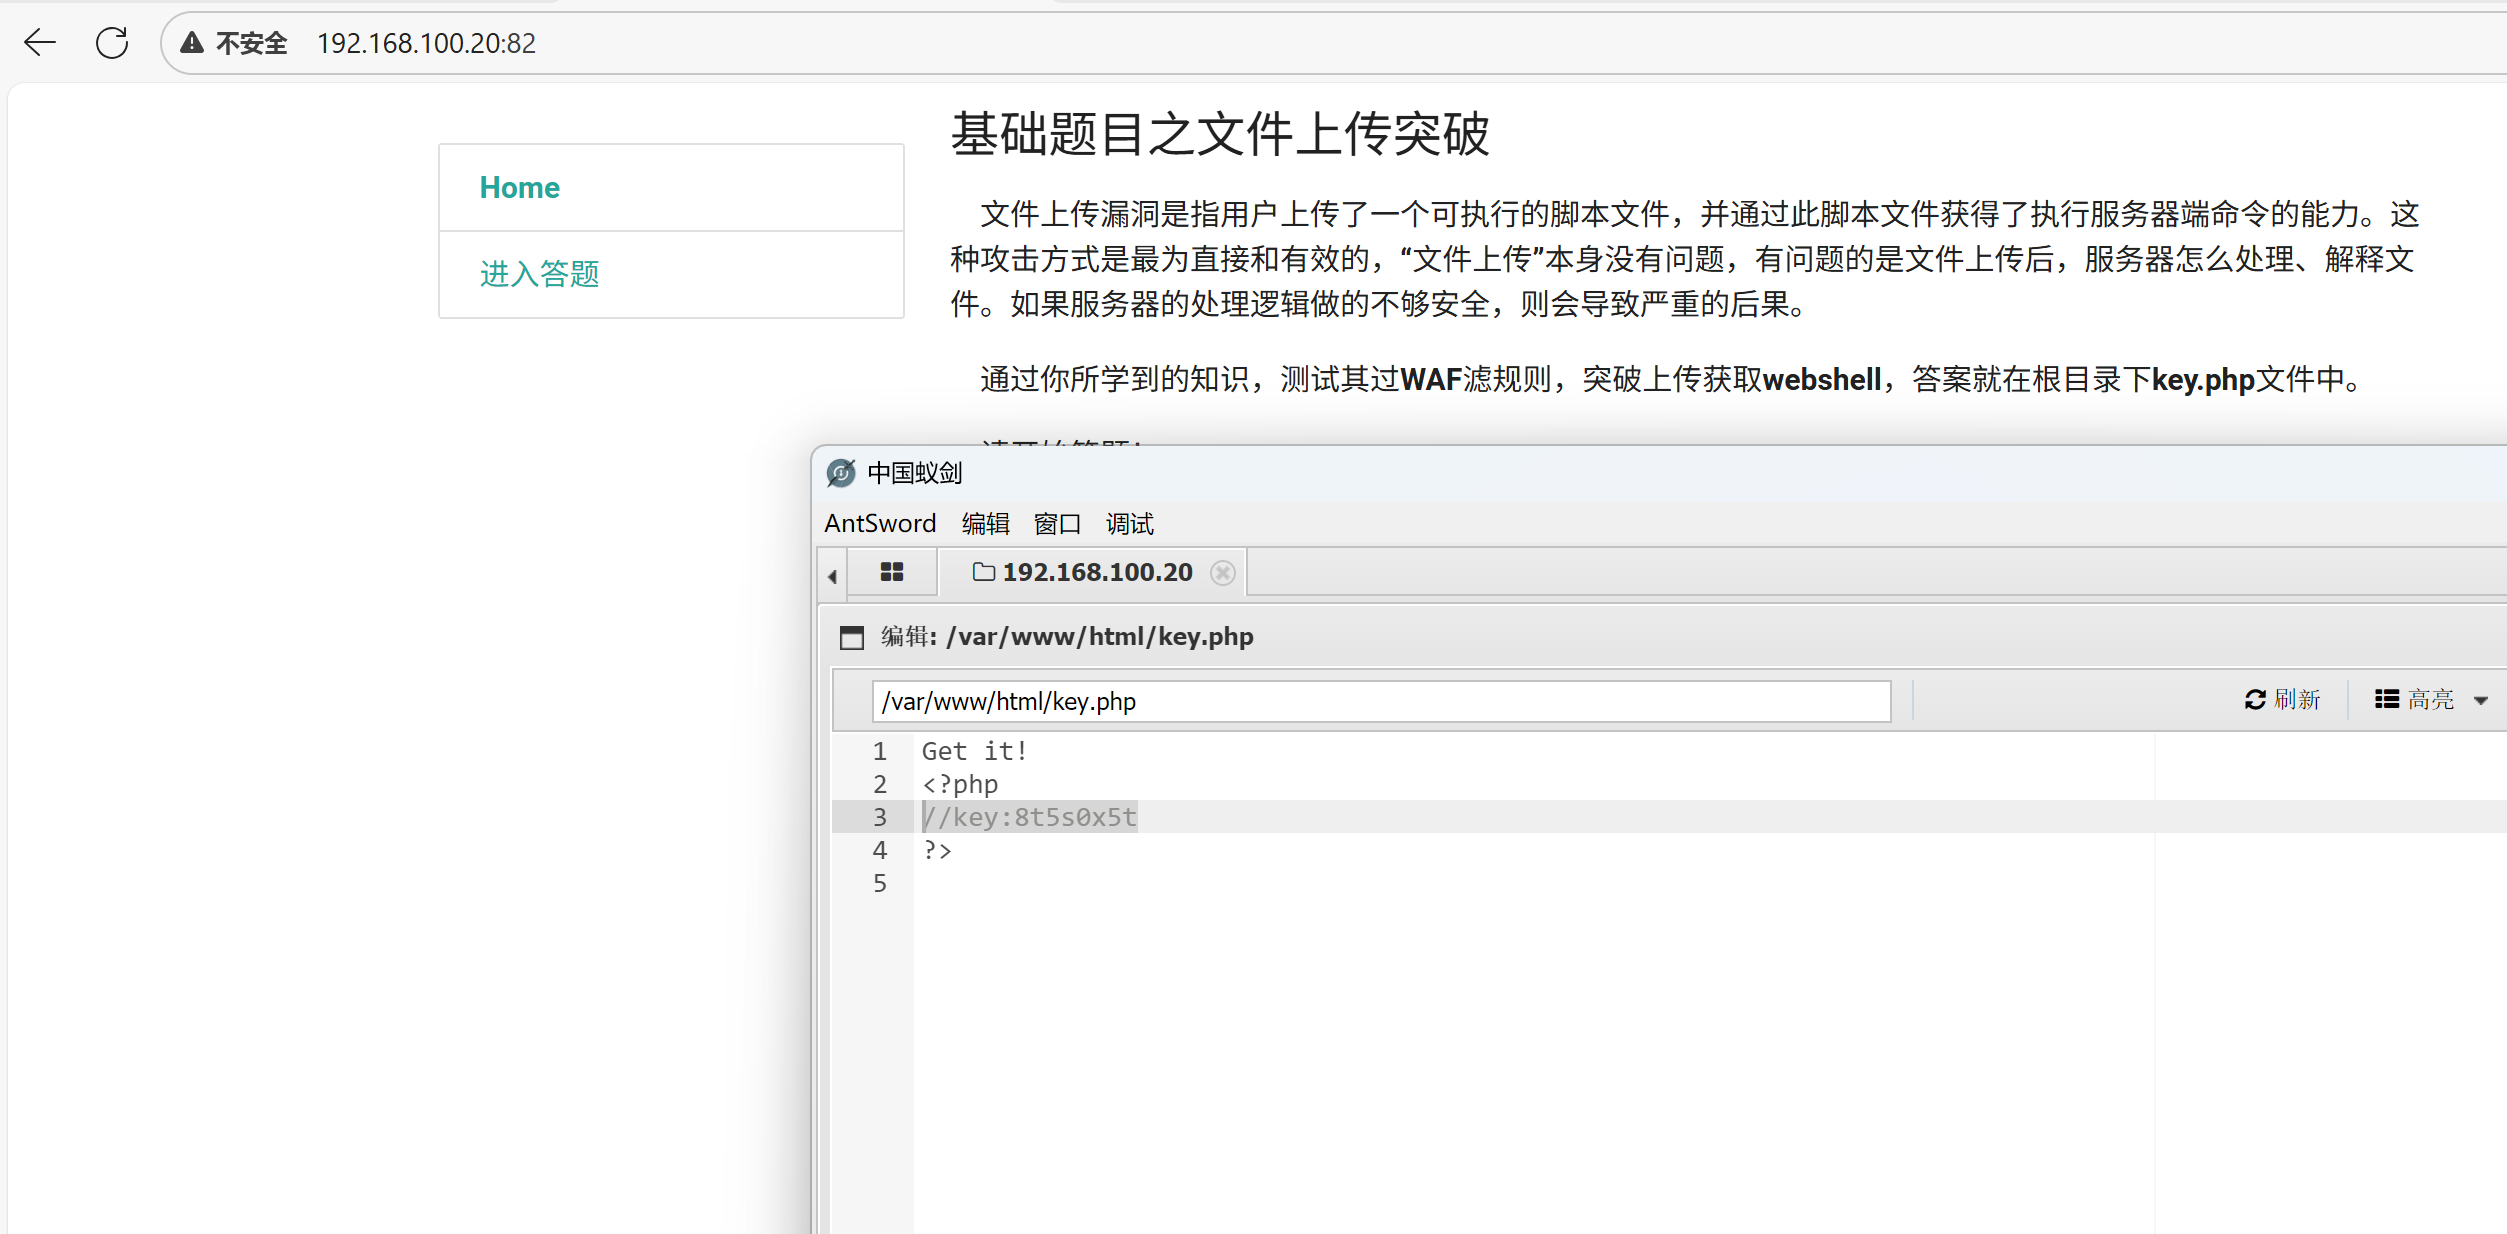Click the not-secure warning triangle icon
Image resolution: width=2507 pixels, height=1234 pixels.
(x=192, y=43)
